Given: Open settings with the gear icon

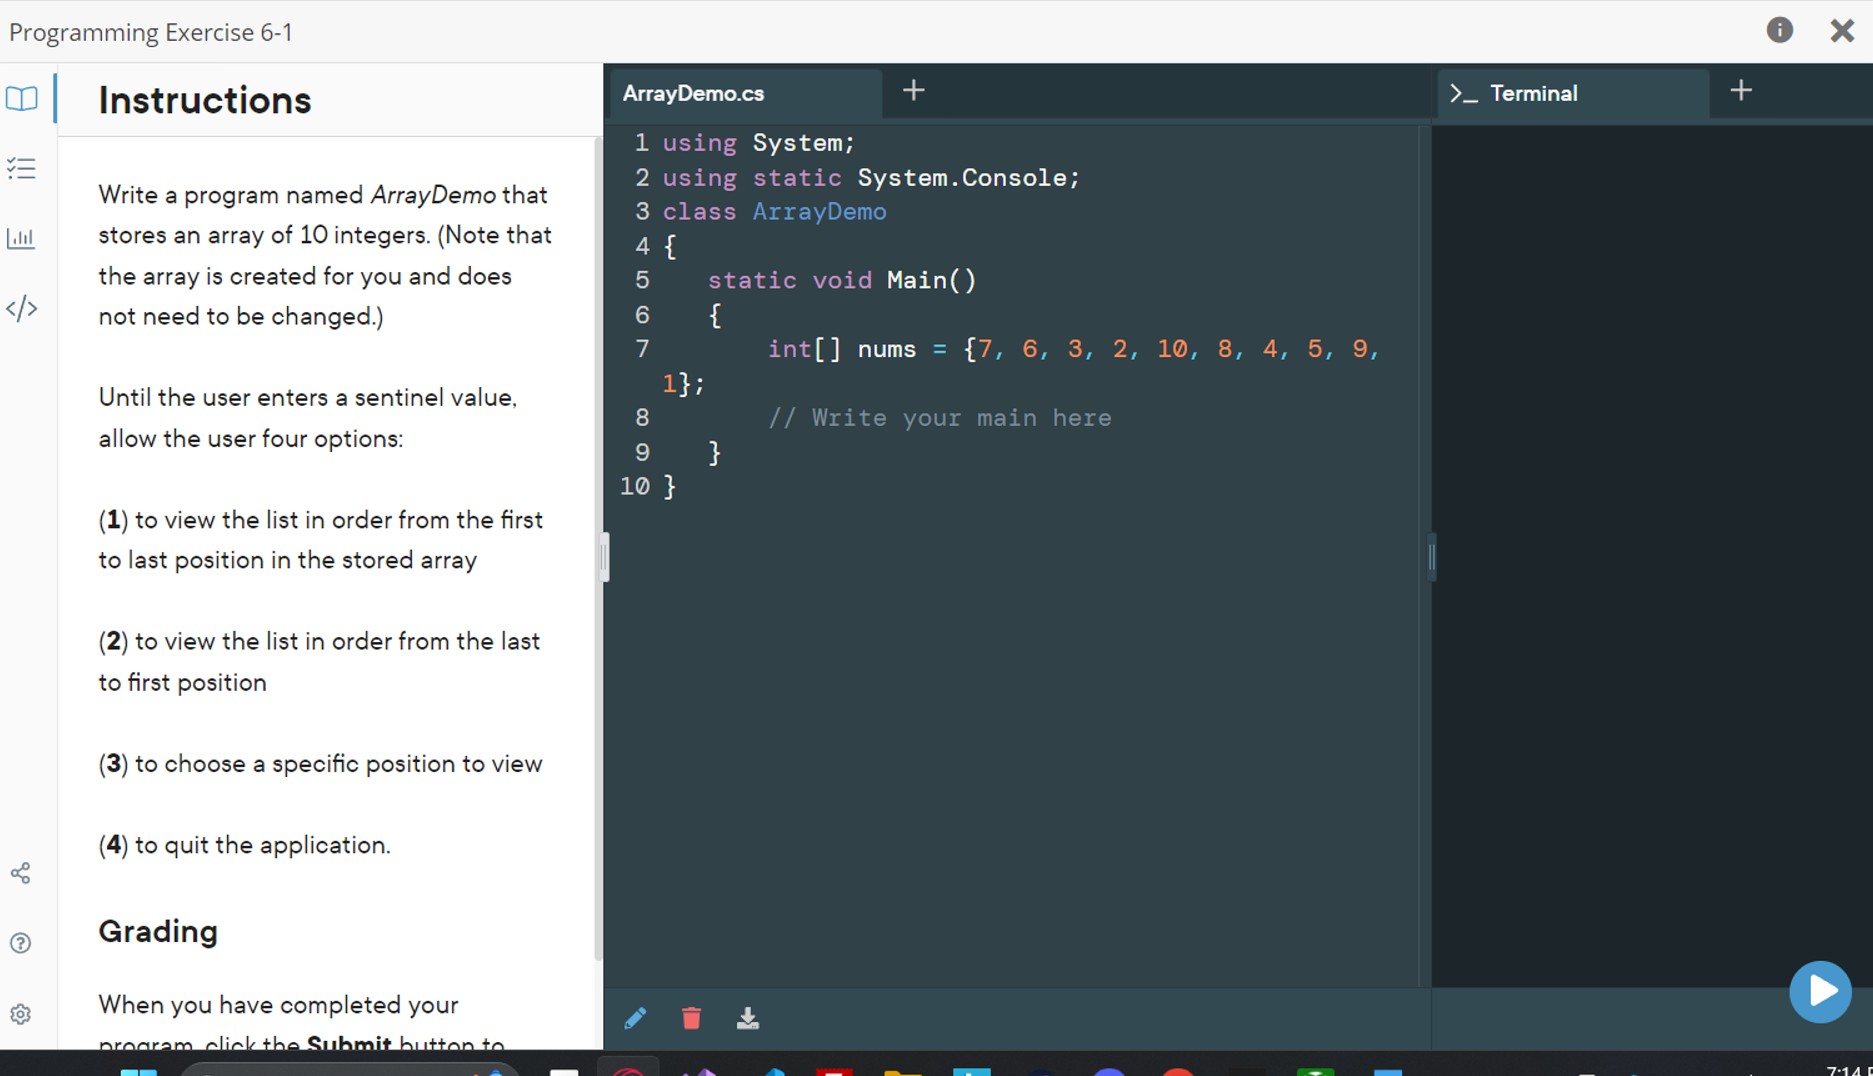Looking at the screenshot, I should coord(21,1014).
